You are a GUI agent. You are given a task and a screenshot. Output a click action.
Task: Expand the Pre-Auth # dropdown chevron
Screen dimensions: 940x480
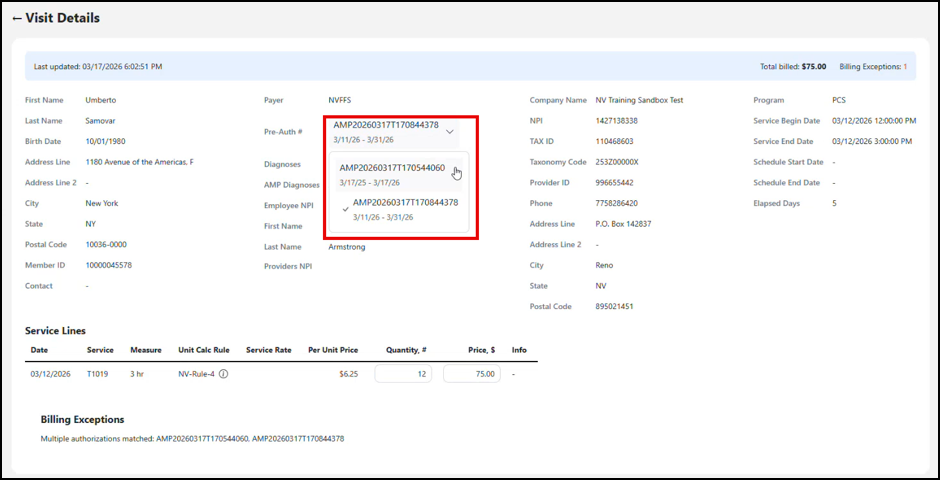(450, 131)
